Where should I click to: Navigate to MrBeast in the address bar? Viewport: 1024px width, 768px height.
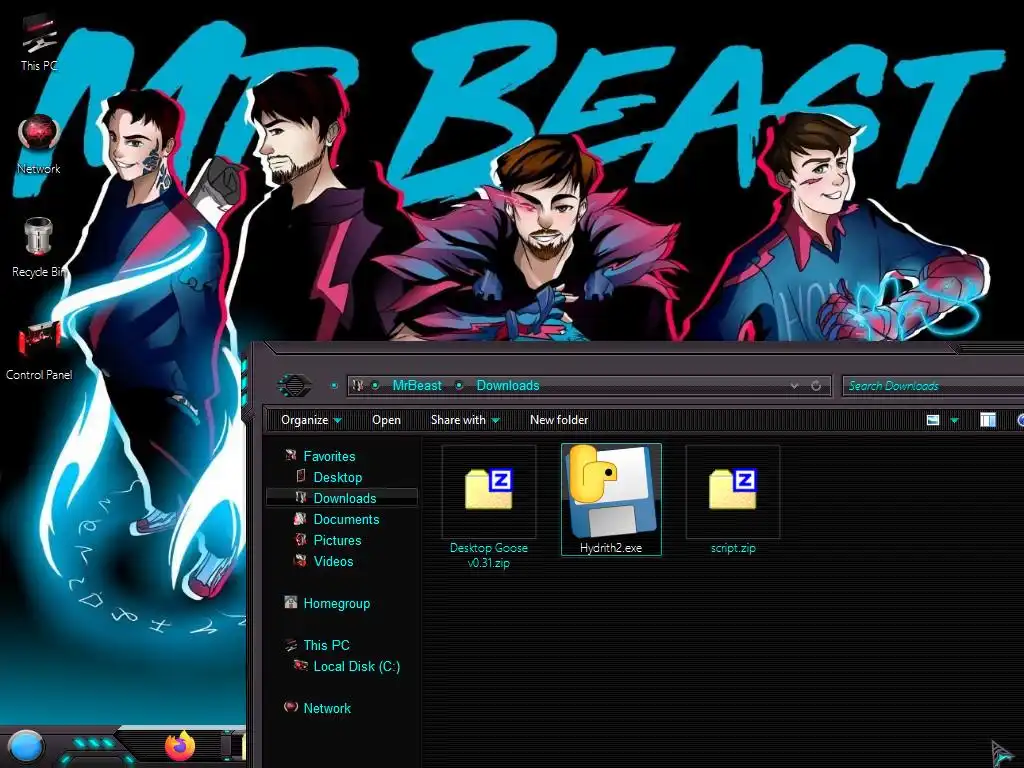(417, 385)
